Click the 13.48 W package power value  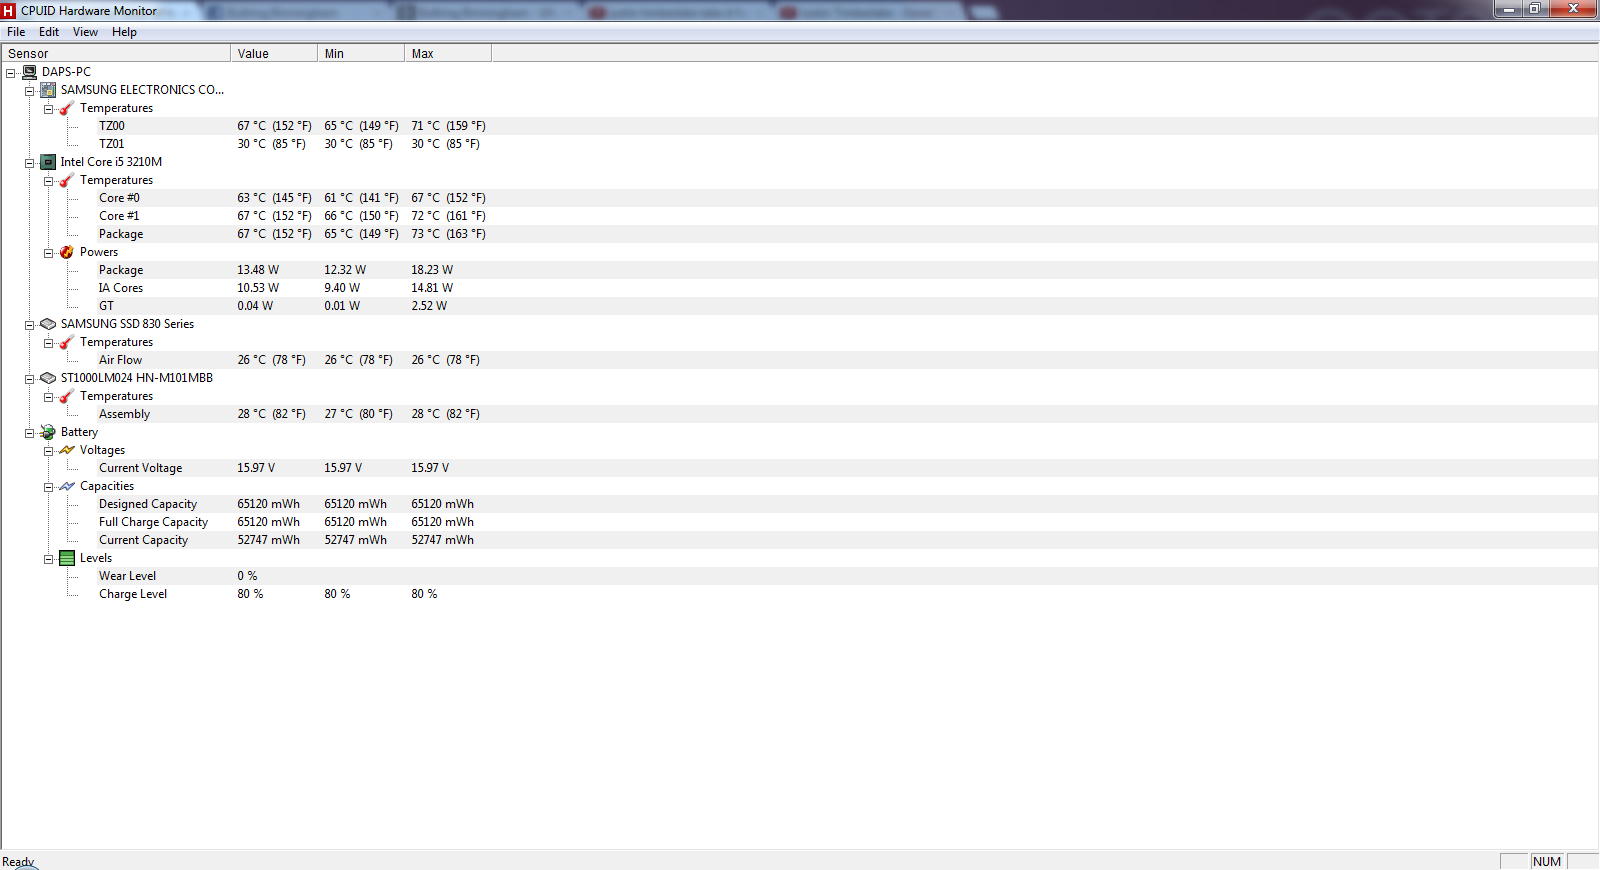tap(258, 270)
